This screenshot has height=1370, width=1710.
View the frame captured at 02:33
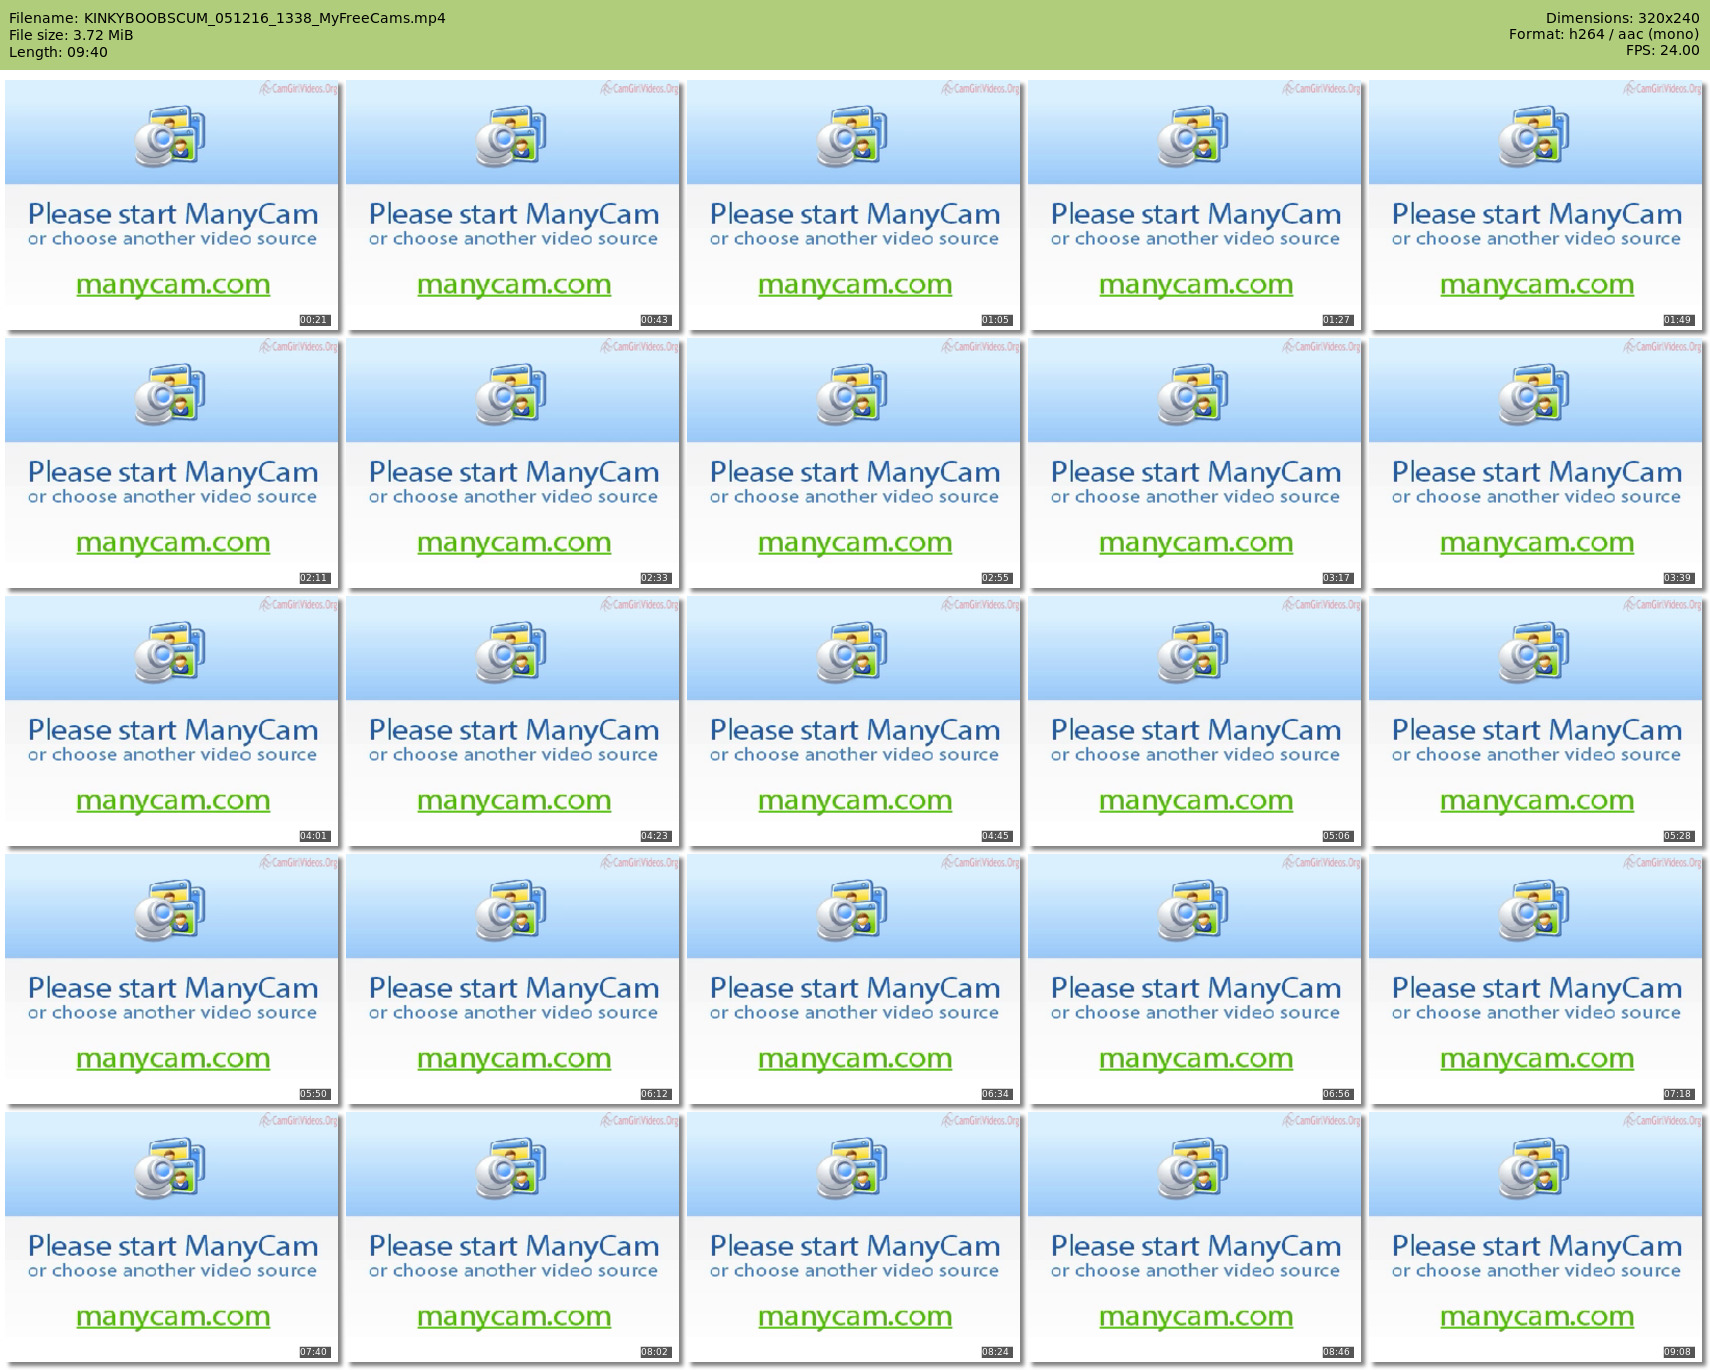pos(513,463)
